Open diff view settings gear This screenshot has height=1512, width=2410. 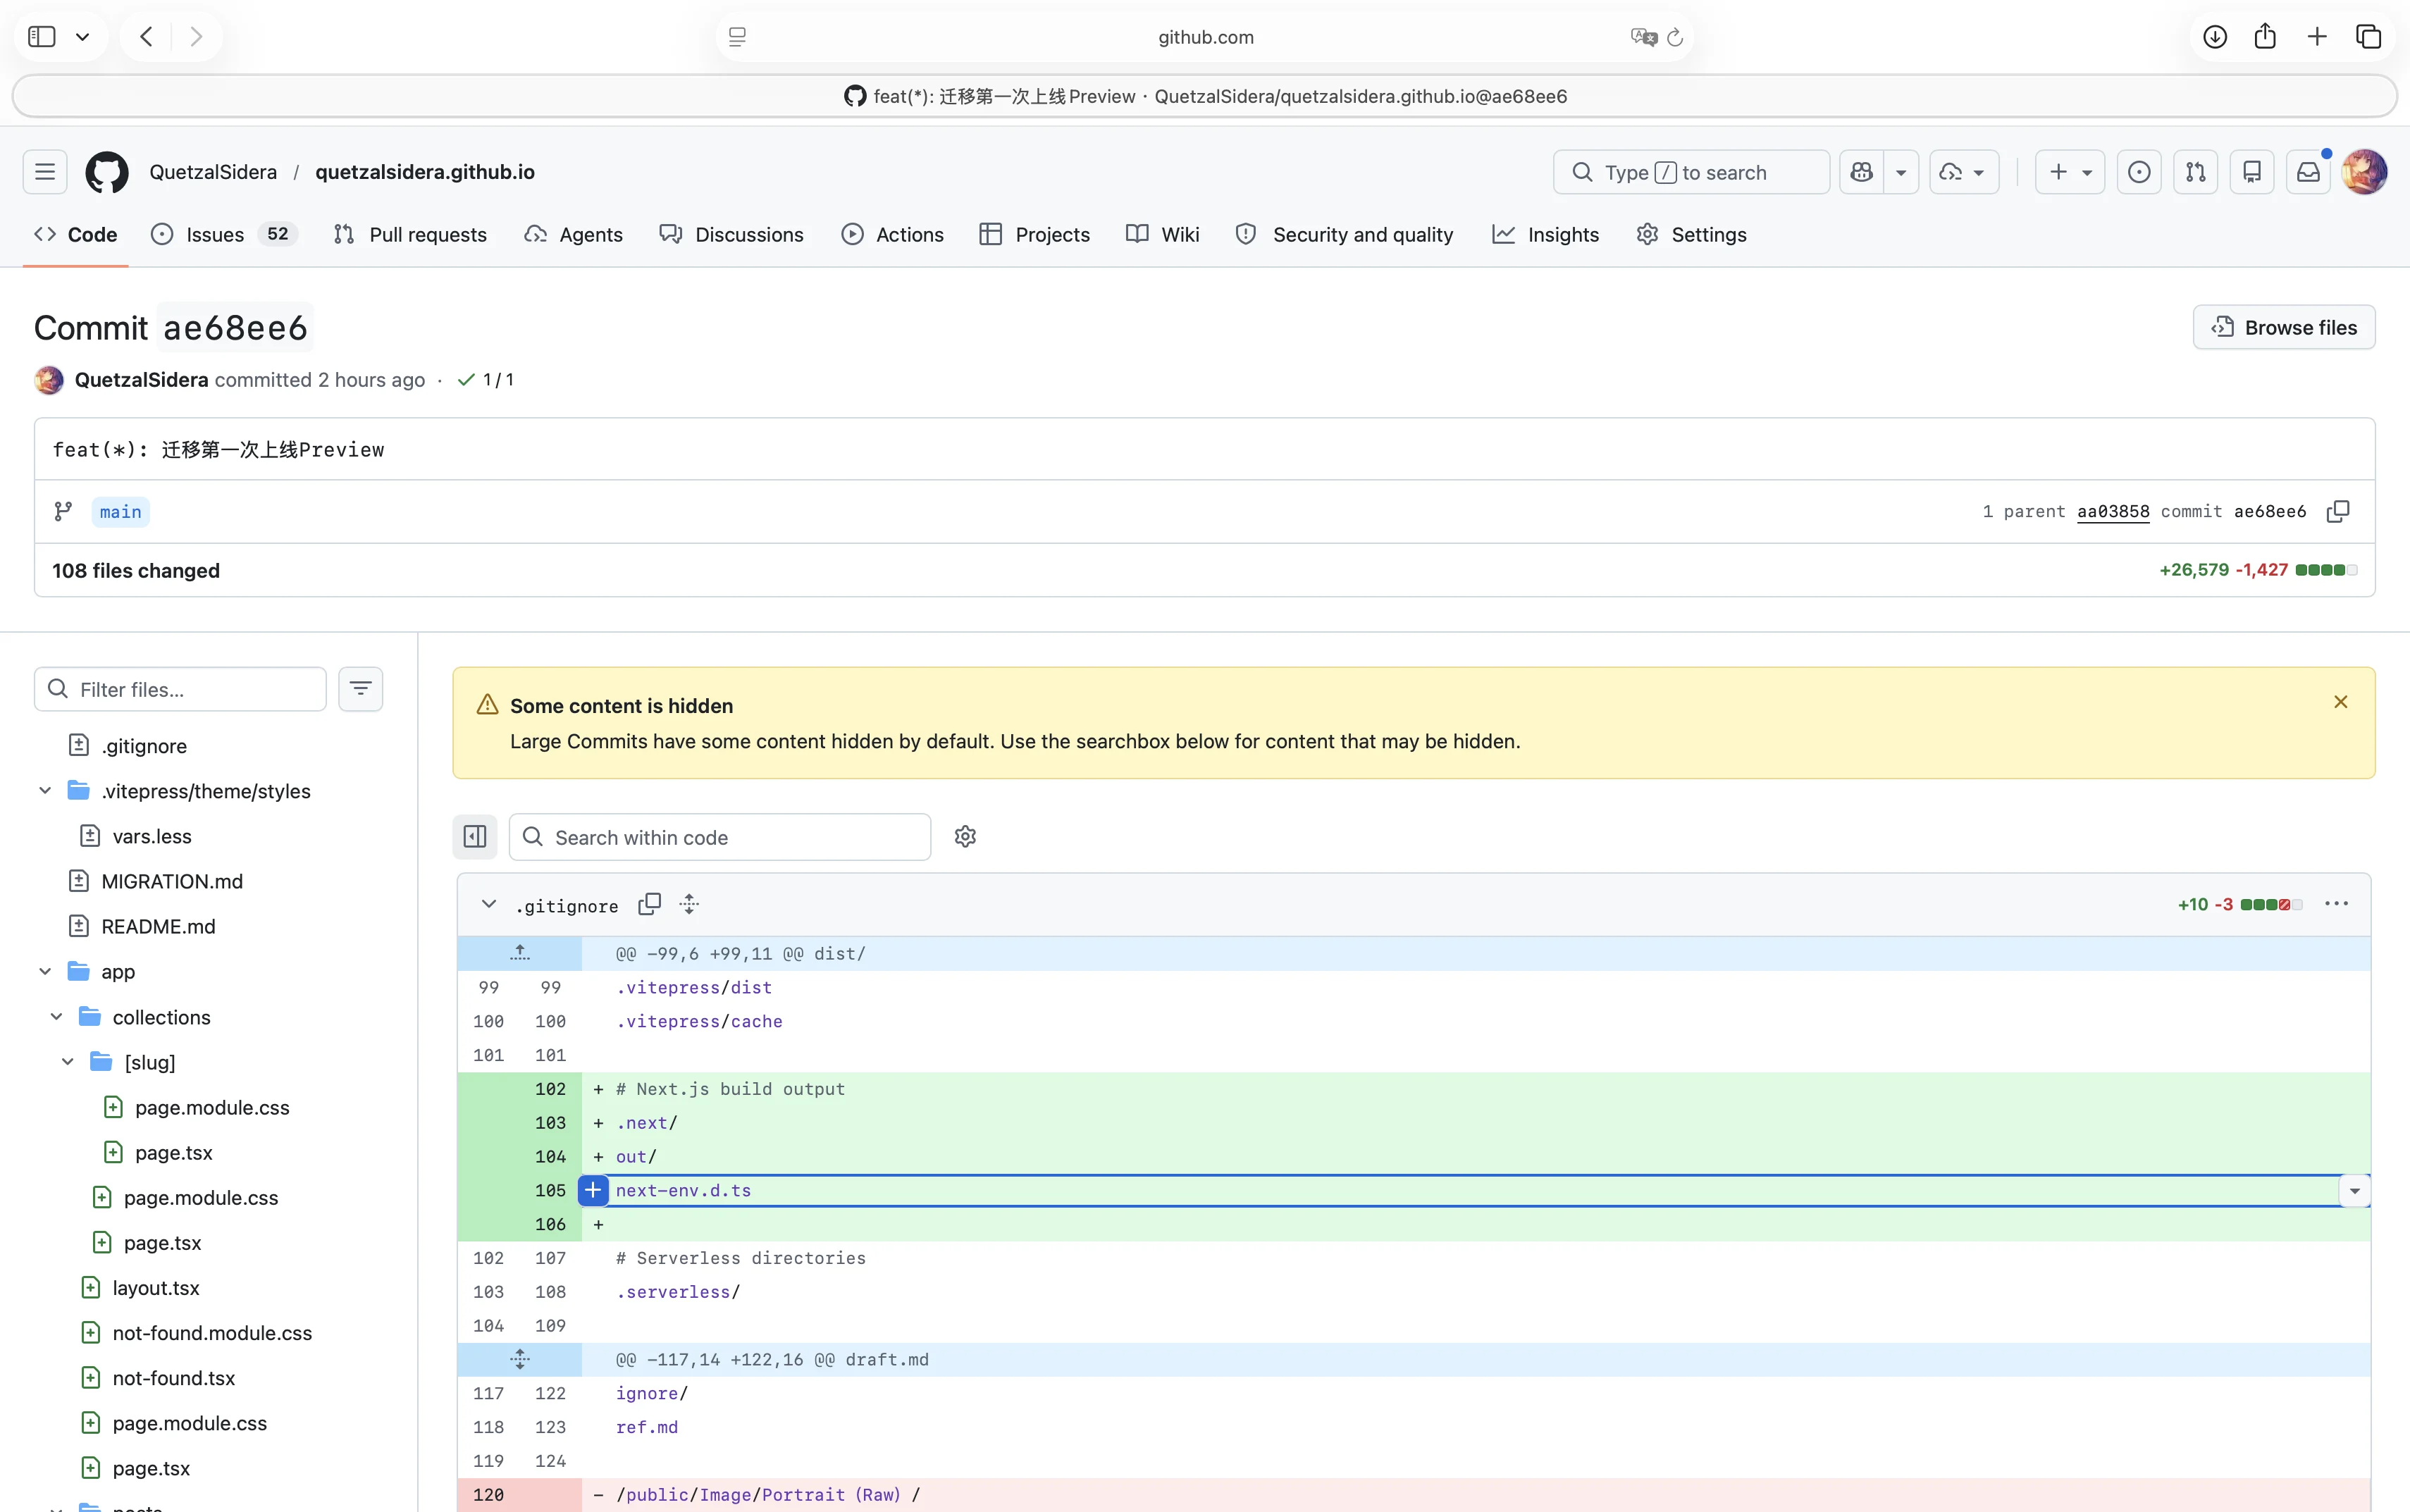965,836
